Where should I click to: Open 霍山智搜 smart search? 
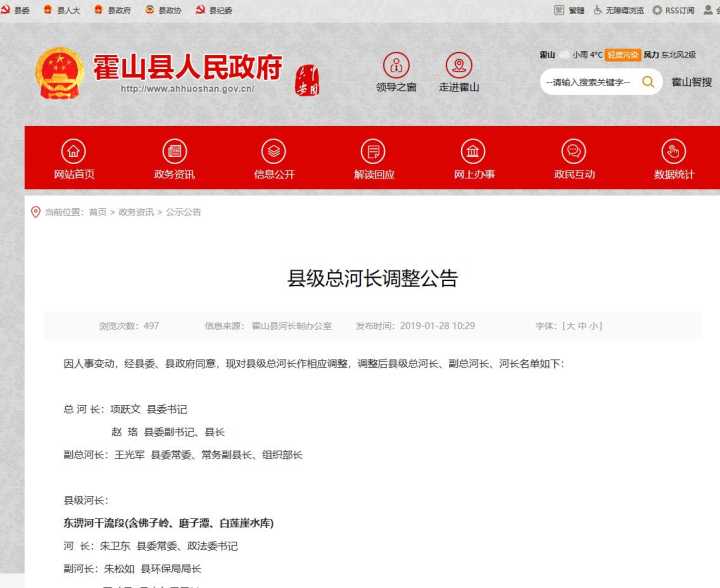(692, 82)
